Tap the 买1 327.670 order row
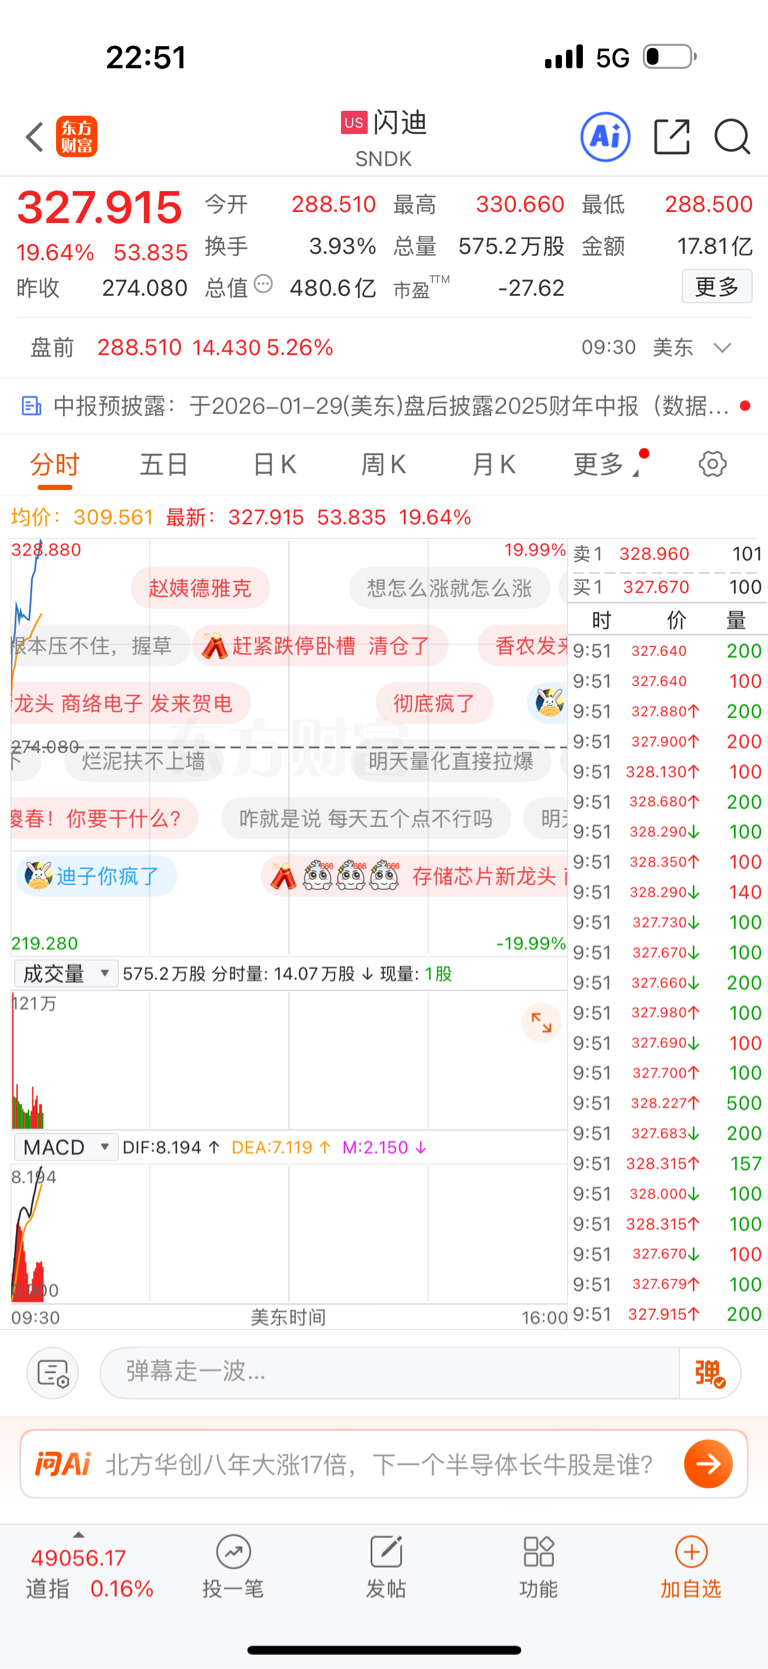Viewport: 768px width, 1669px height. click(667, 587)
